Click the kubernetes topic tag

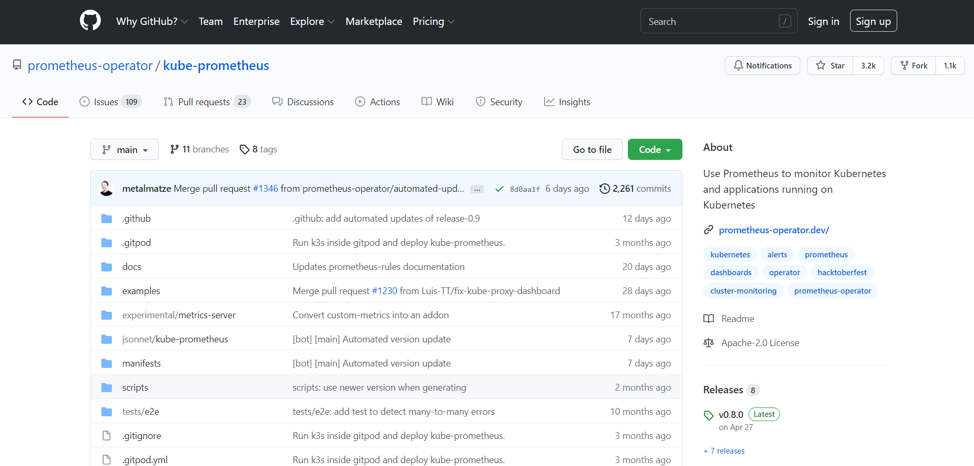[730, 255]
